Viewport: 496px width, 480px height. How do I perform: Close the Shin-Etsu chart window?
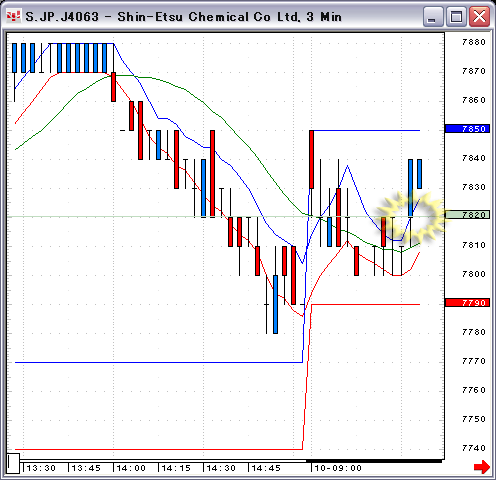click(479, 17)
